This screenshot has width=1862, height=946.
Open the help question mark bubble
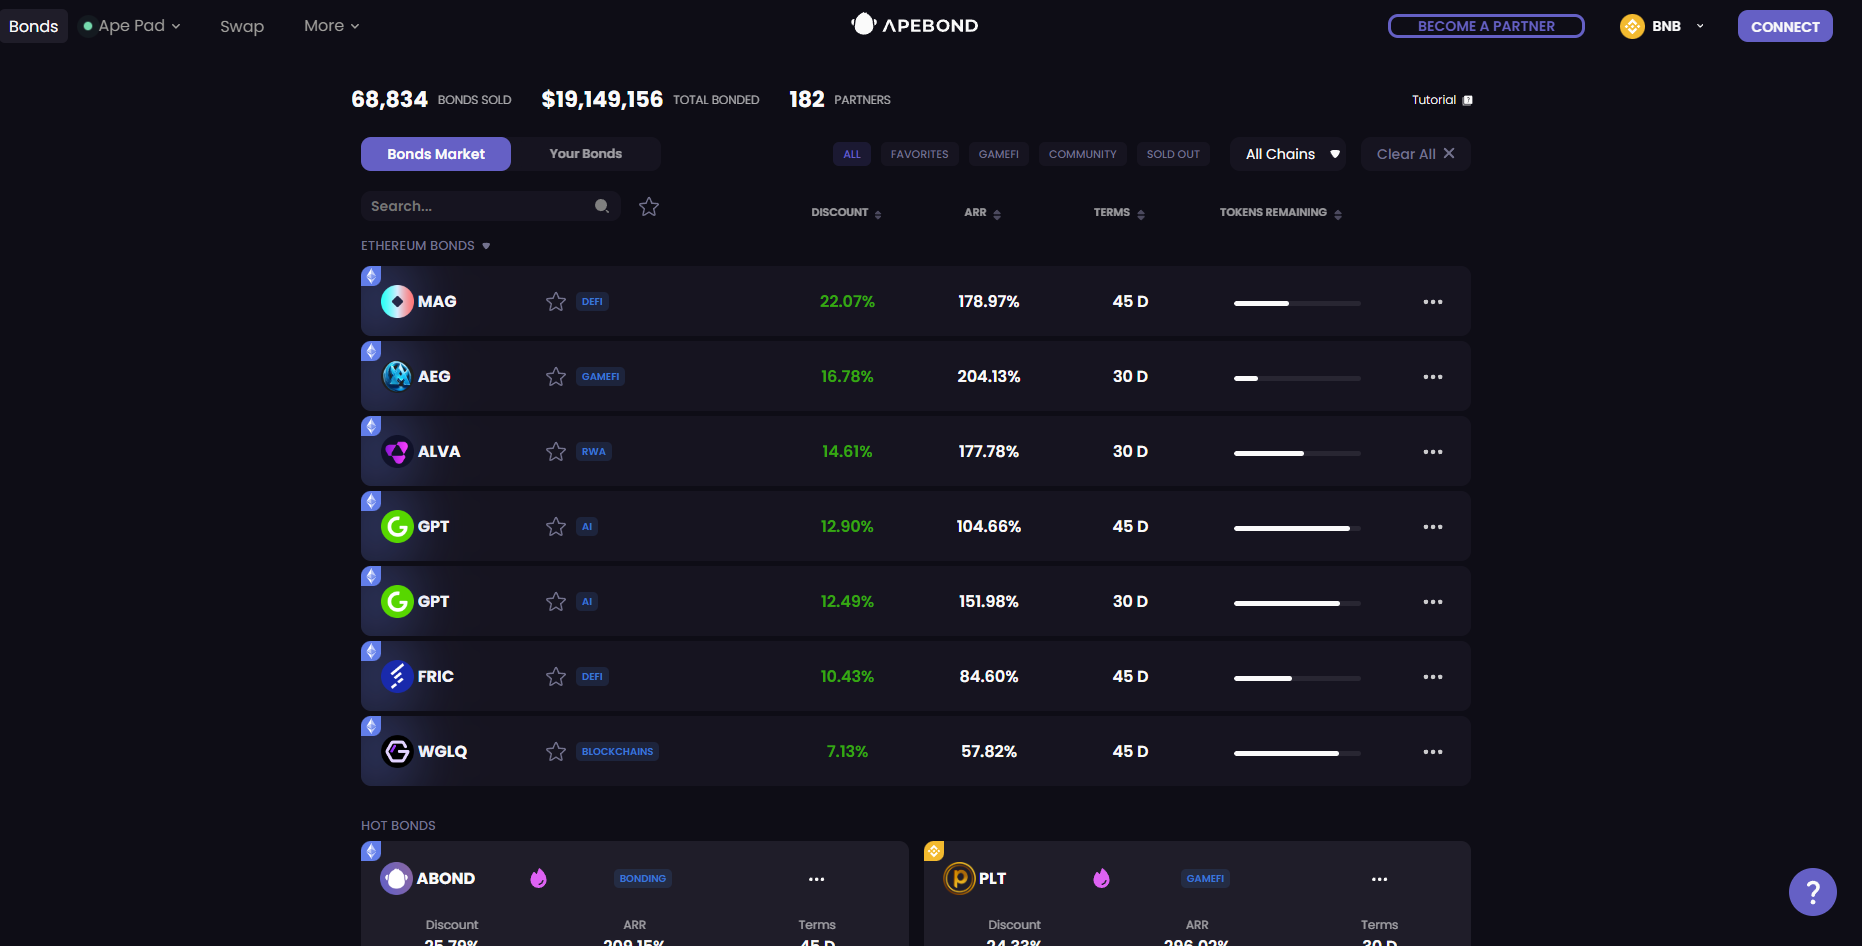[x=1812, y=892]
